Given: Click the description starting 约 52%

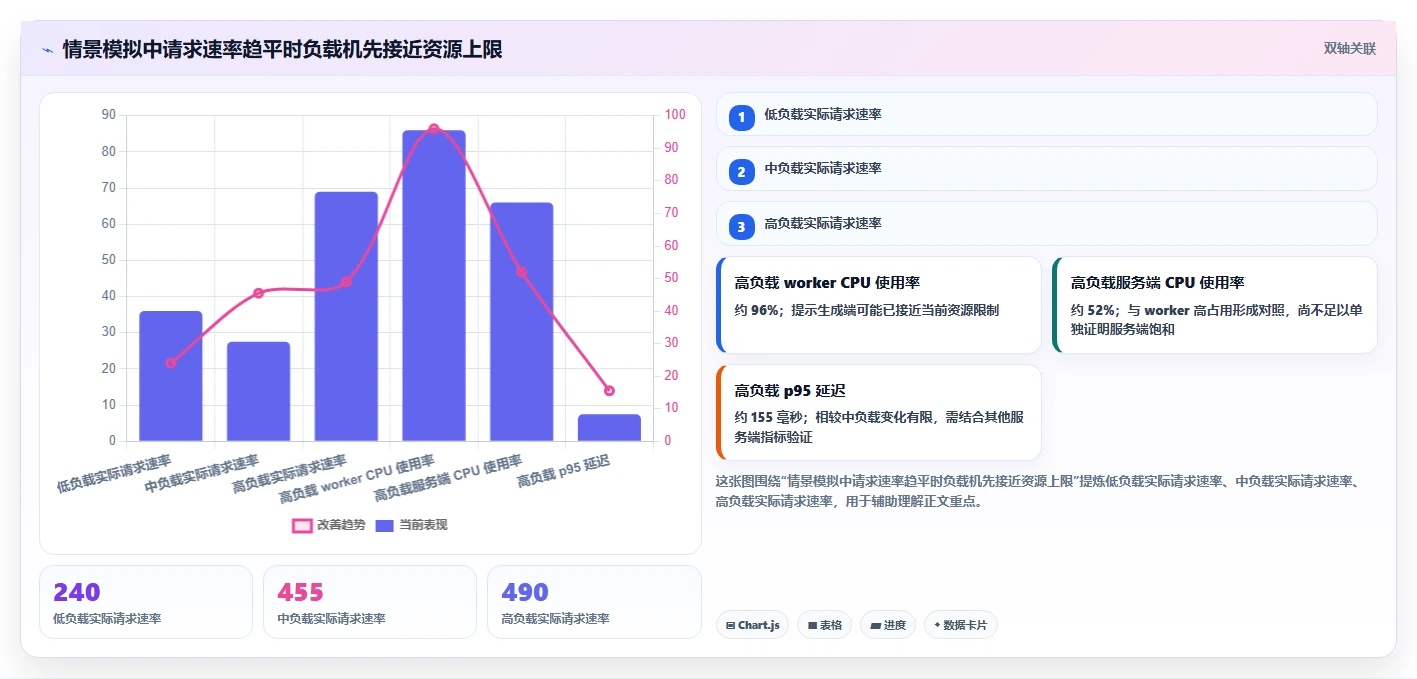Looking at the screenshot, I should (x=1216, y=319).
